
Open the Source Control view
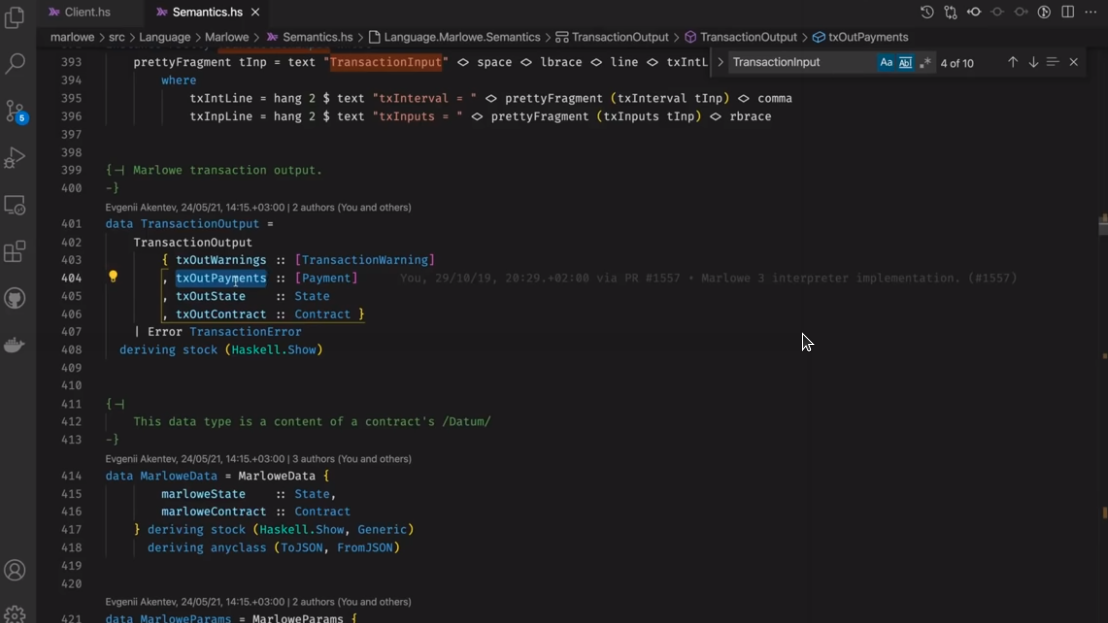tap(15, 110)
